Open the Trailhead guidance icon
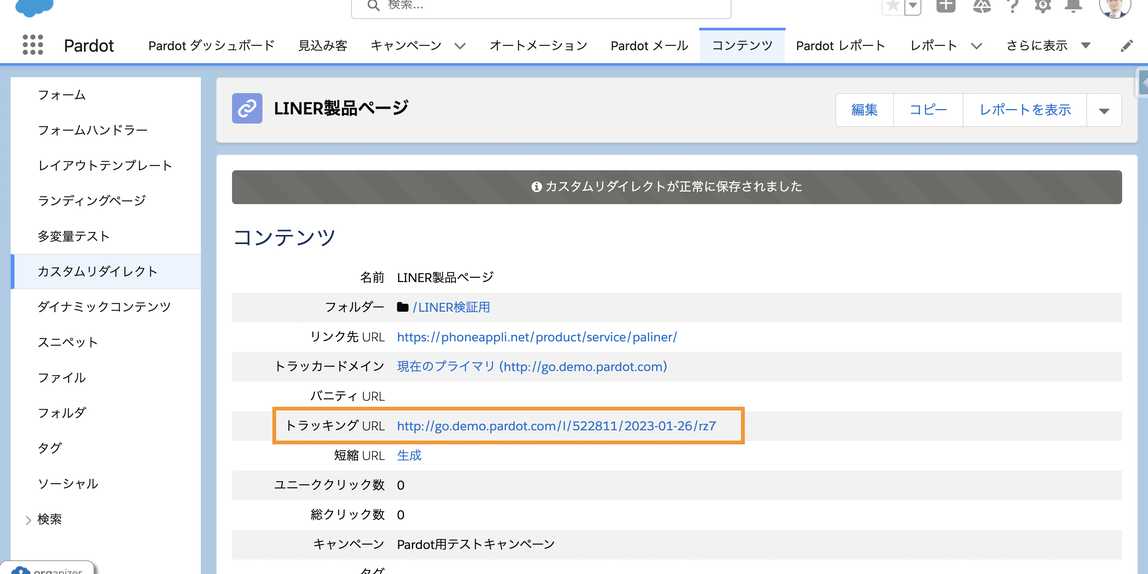 point(982,5)
